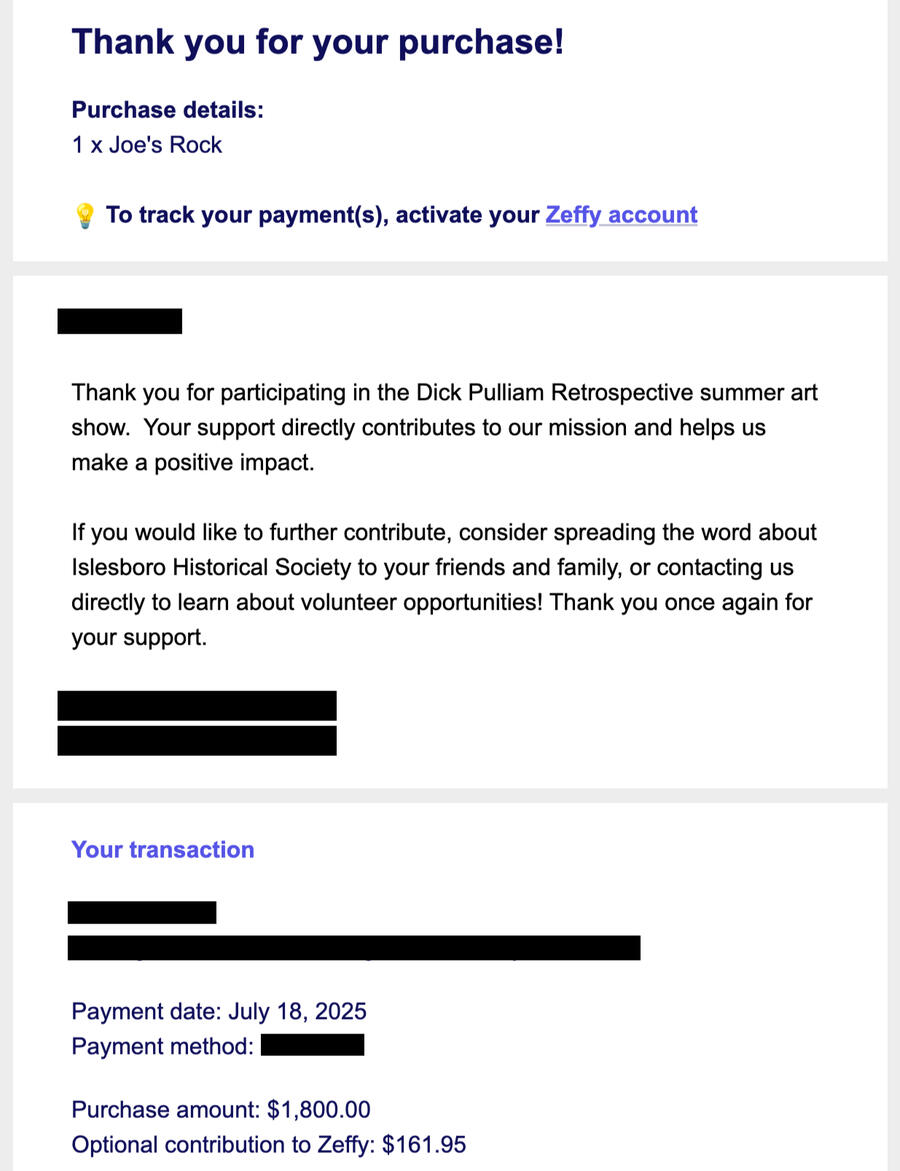Screen dimensions: 900x1171
Task: Click the second redacted signature line
Action: click(x=197, y=741)
